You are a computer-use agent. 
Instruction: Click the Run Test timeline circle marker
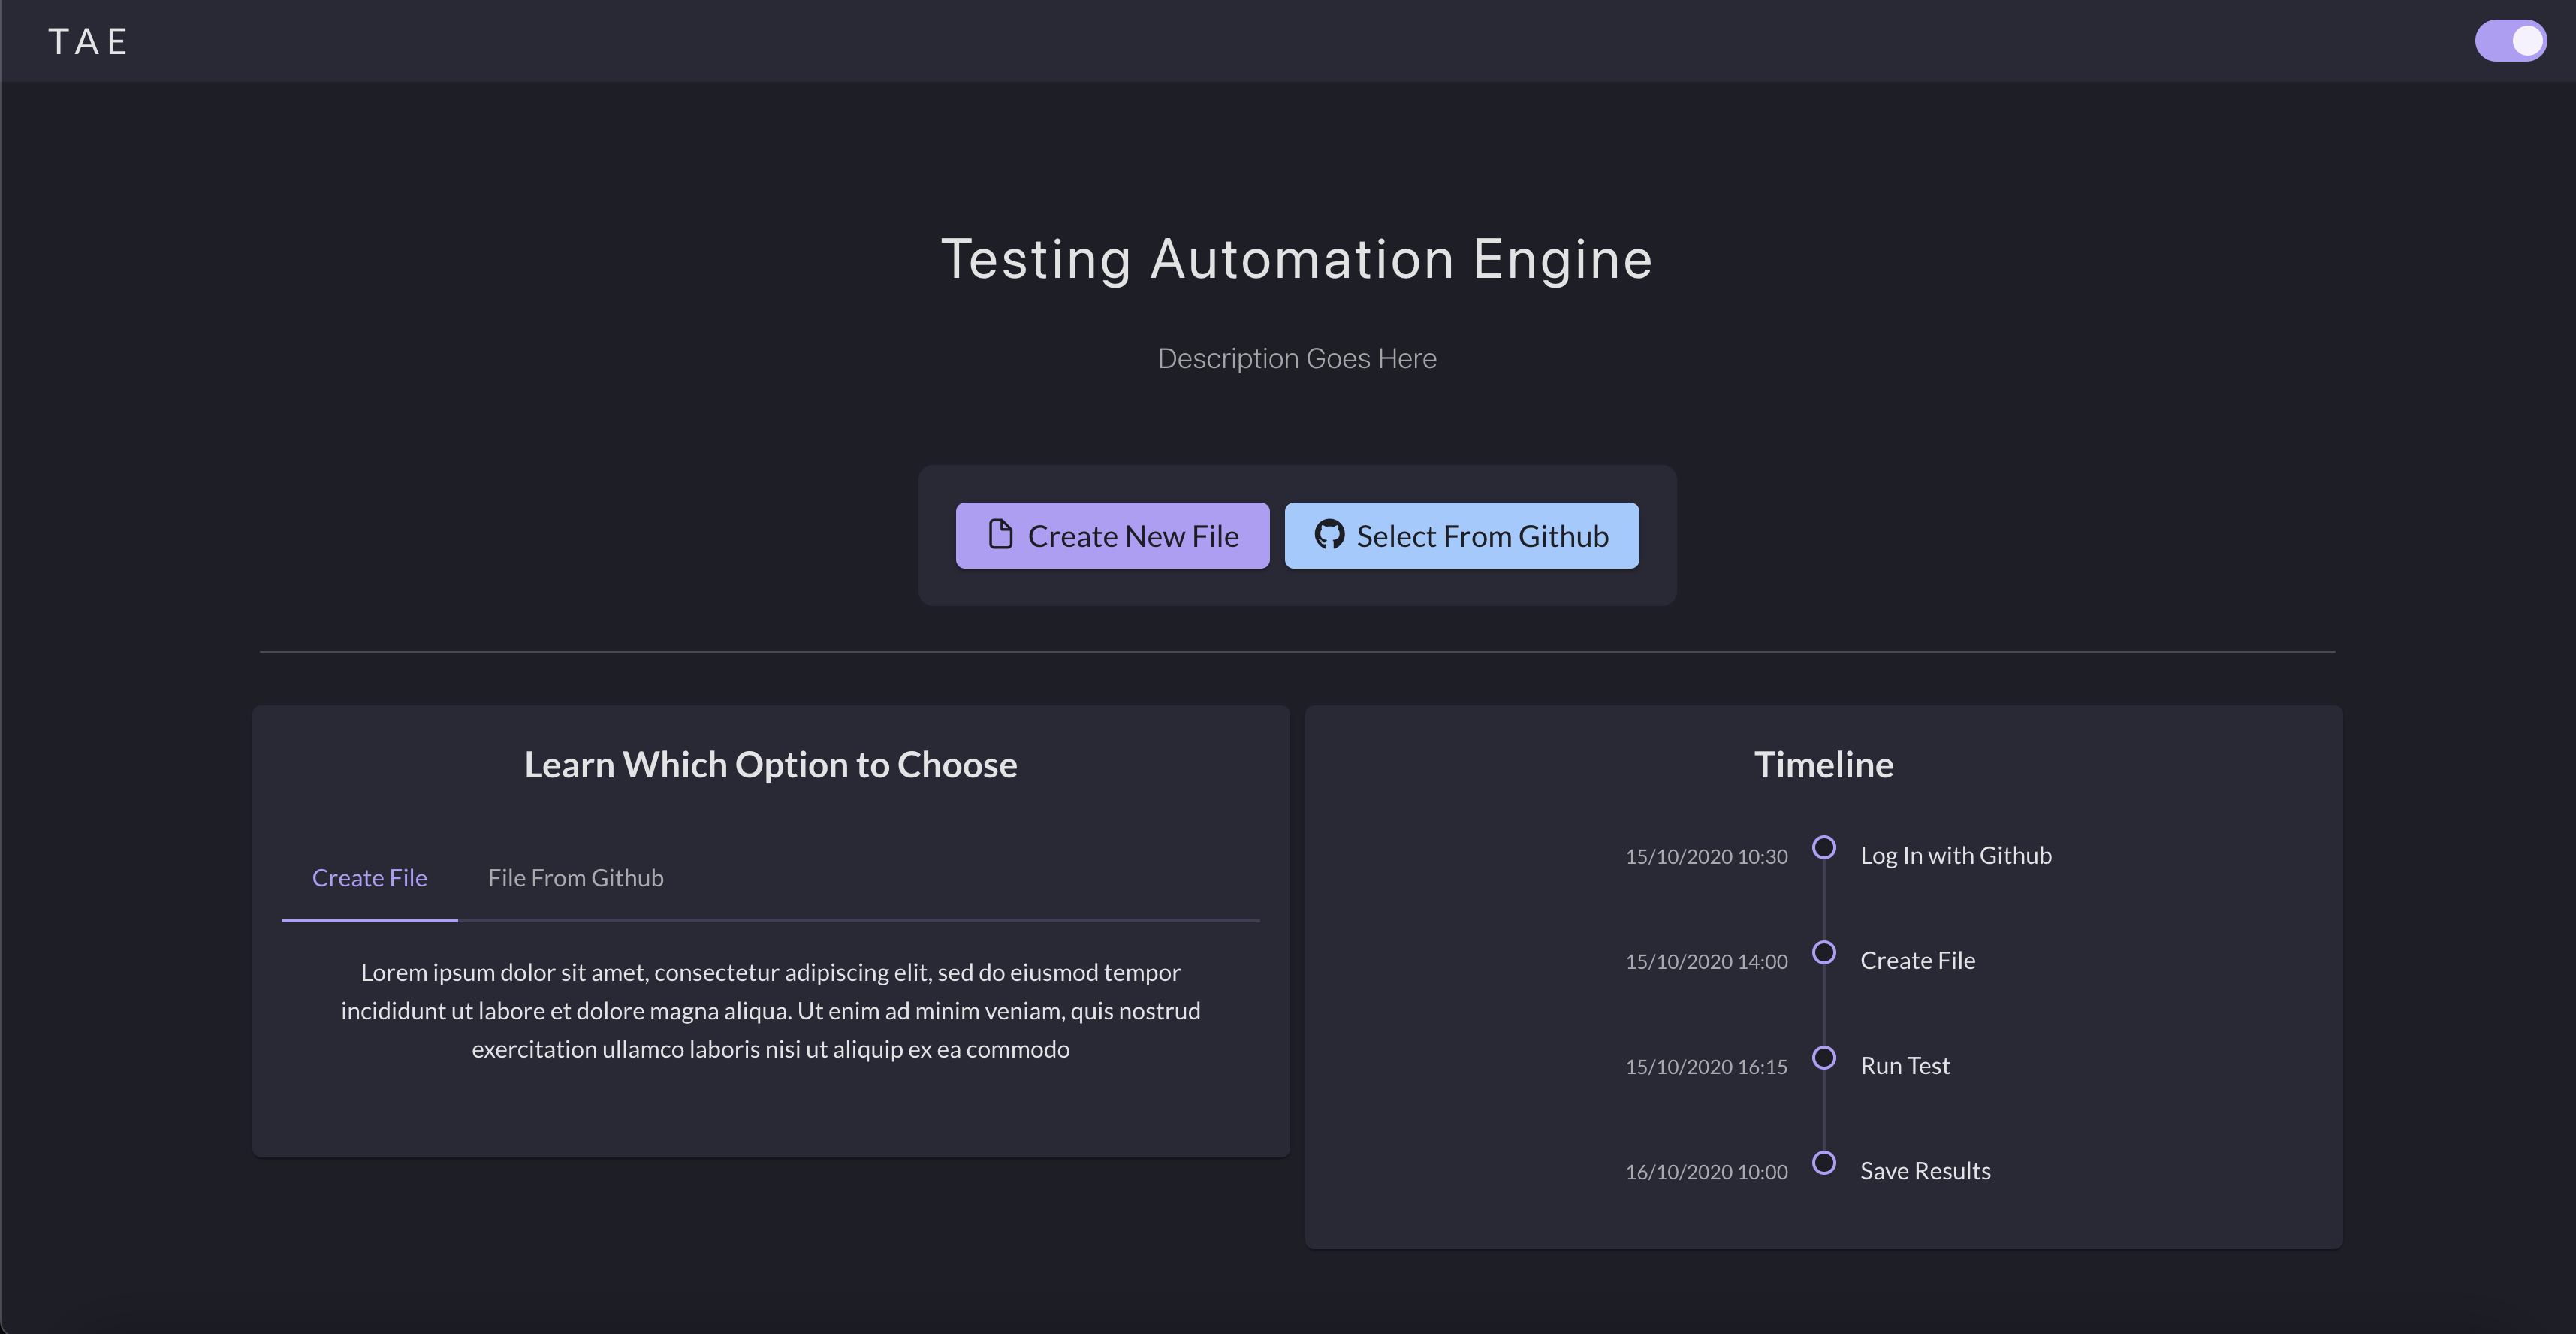click(1823, 1057)
